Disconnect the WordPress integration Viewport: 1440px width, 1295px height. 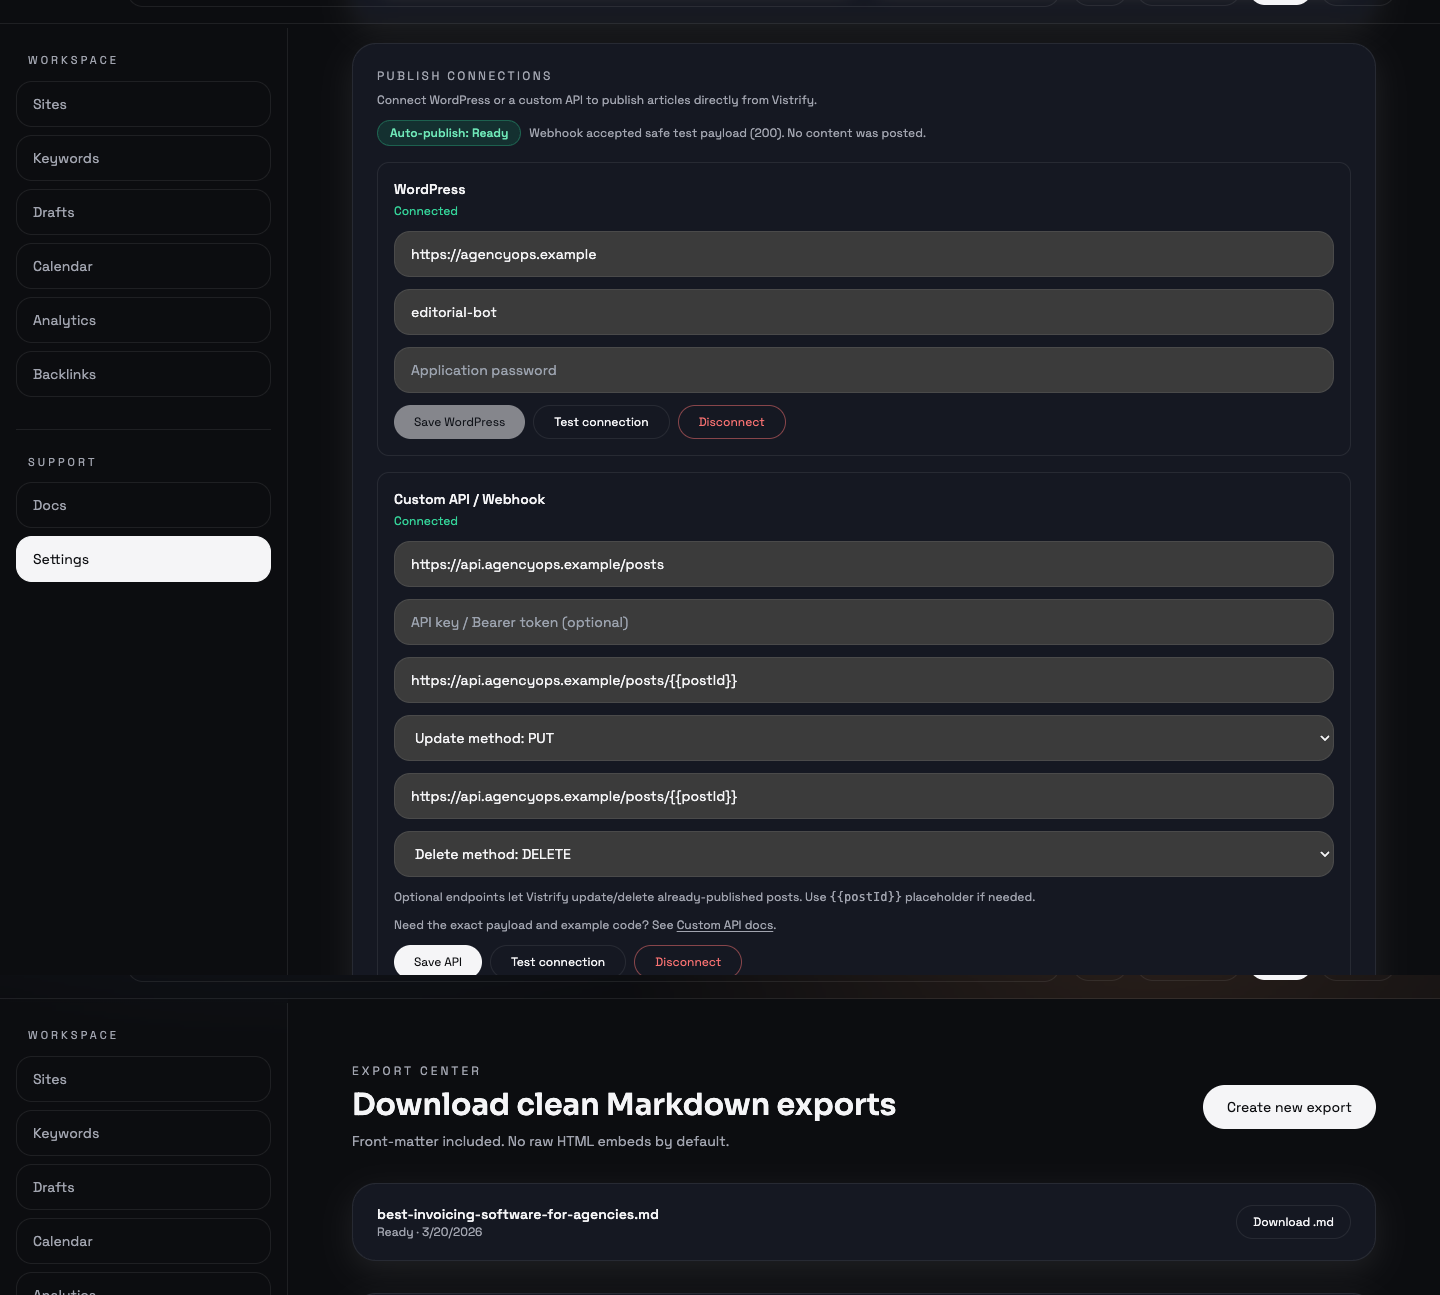point(731,422)
